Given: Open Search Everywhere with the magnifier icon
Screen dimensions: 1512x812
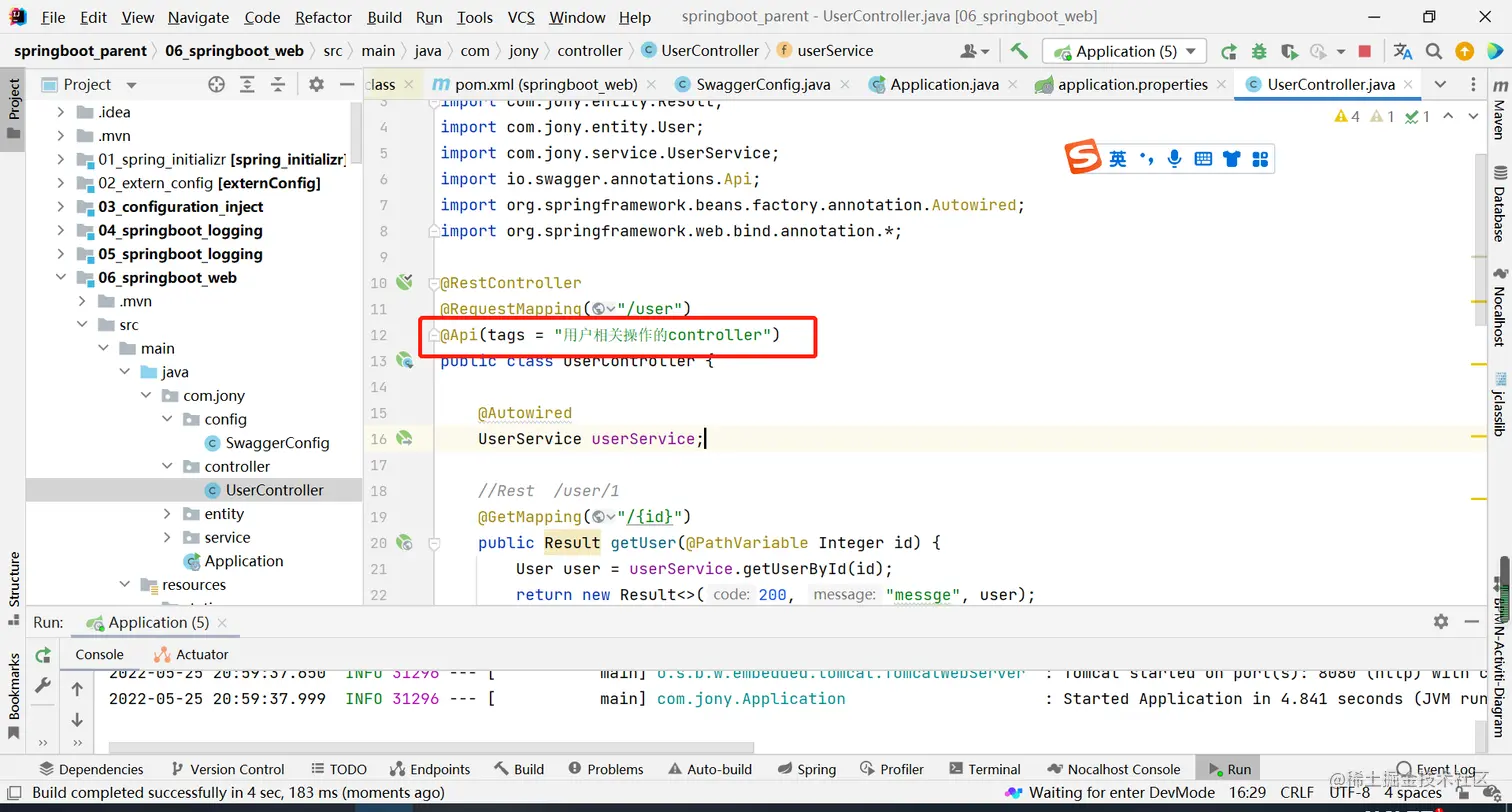Looking at the screenshot, I should pyautogui.click(x=1434, y=51).
